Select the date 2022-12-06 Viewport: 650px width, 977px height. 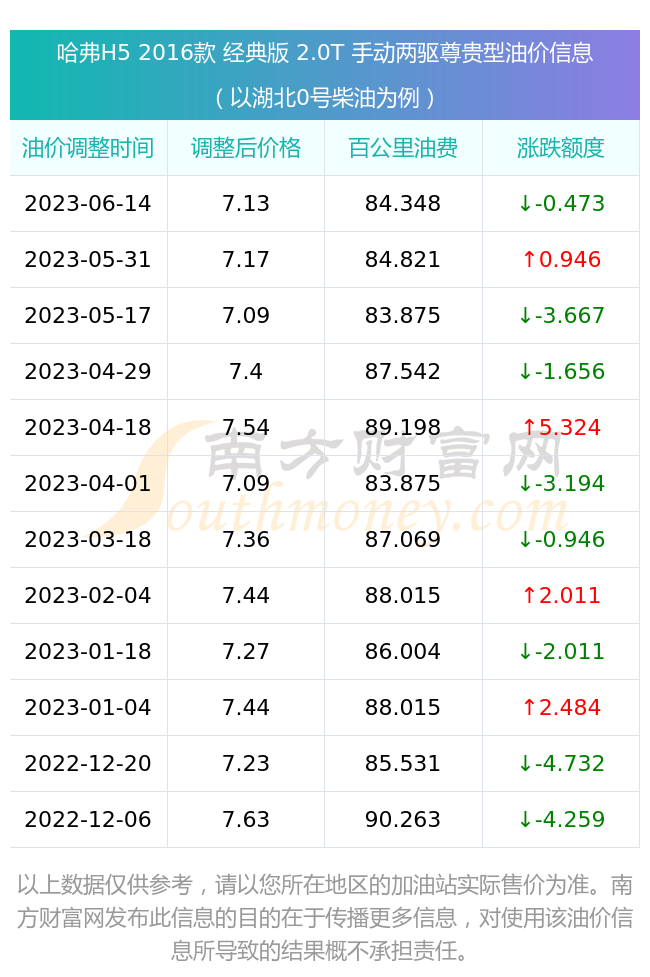tap(88, 819)
